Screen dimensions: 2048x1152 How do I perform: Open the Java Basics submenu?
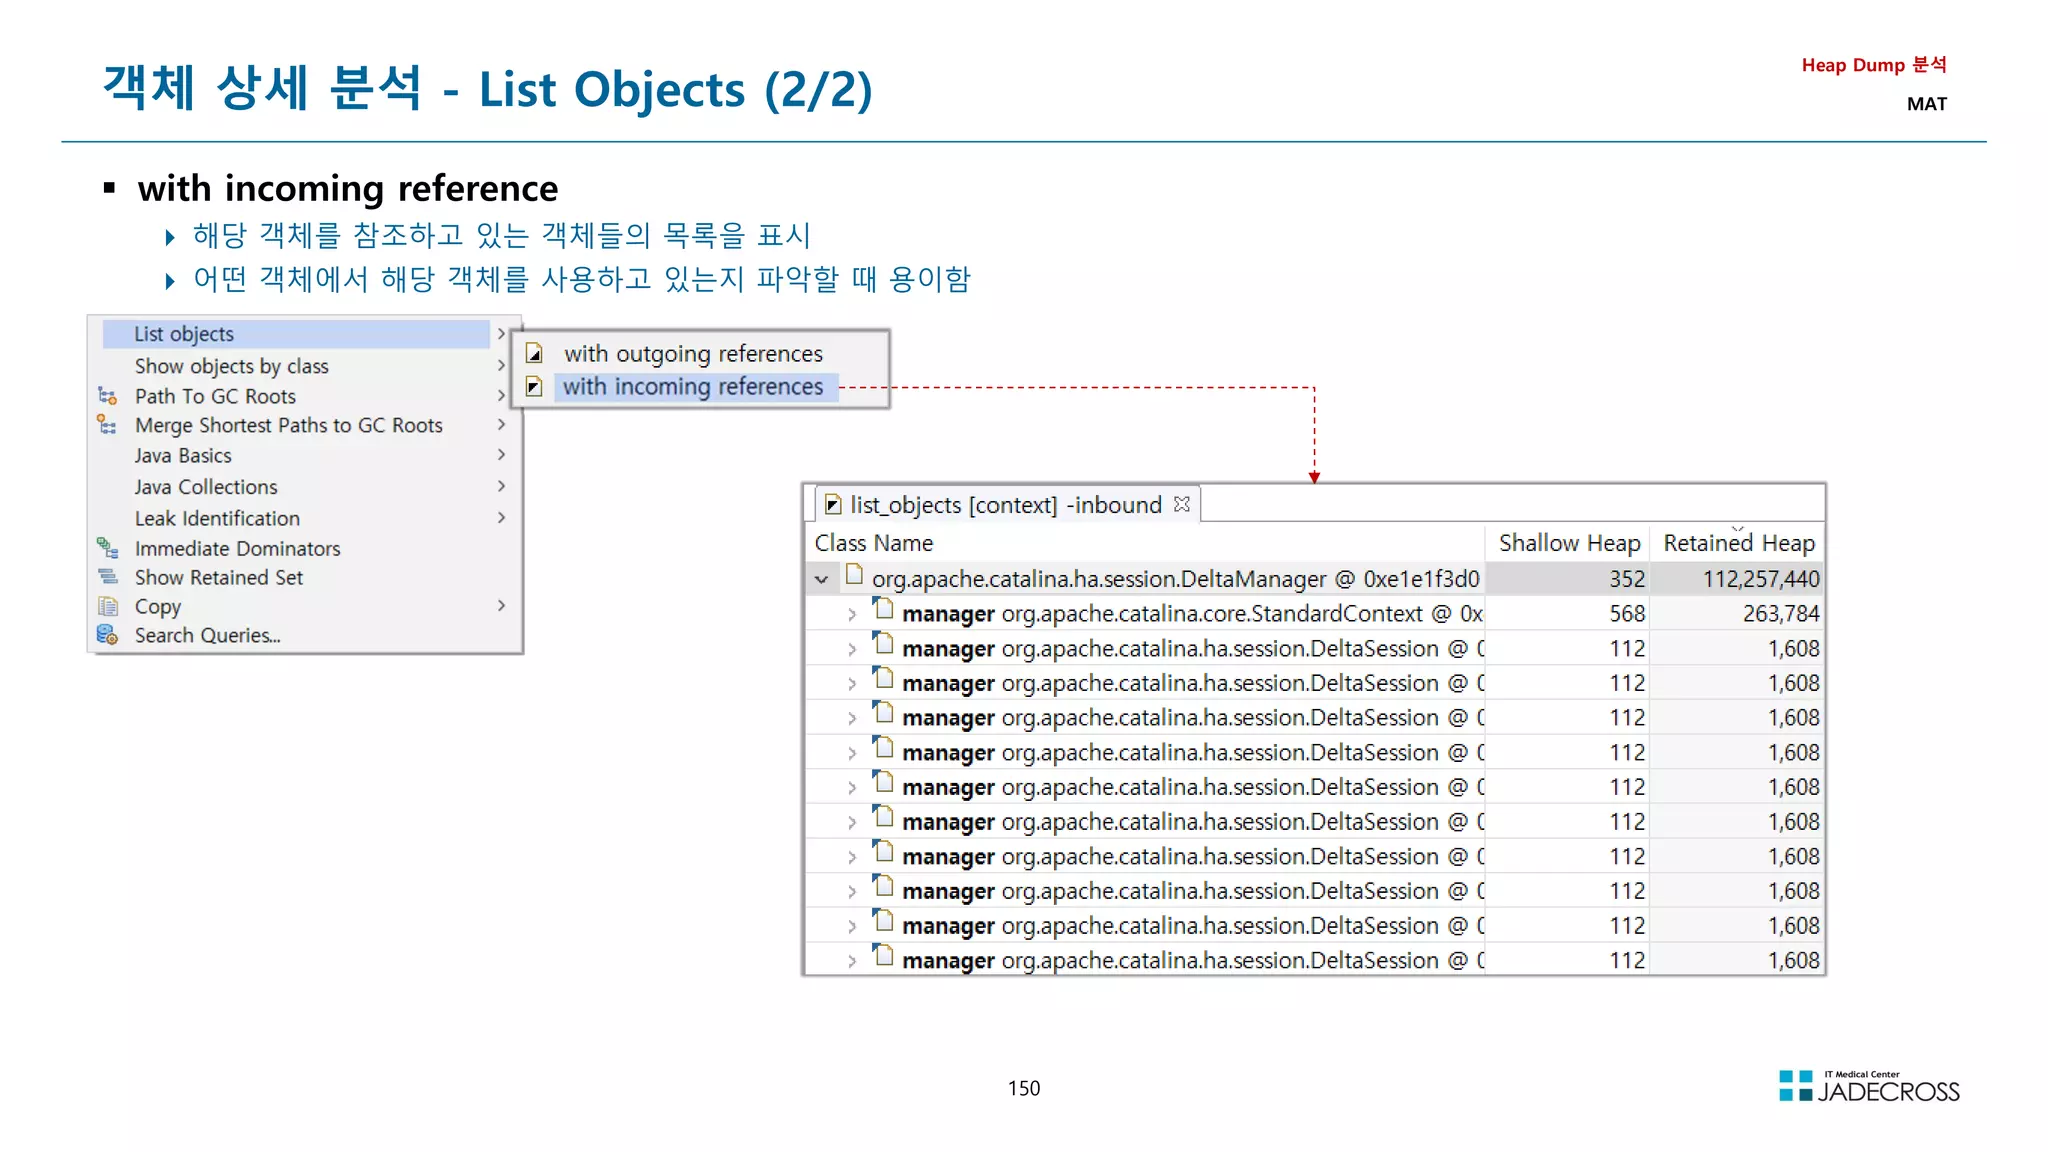[183, 455]
